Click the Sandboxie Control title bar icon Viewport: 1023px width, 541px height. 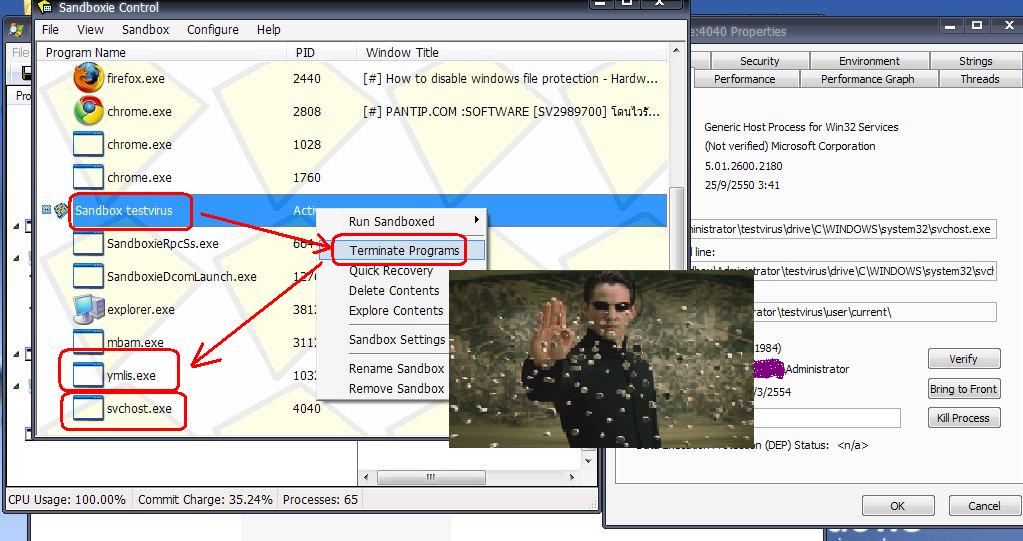[x=45, y=8]
